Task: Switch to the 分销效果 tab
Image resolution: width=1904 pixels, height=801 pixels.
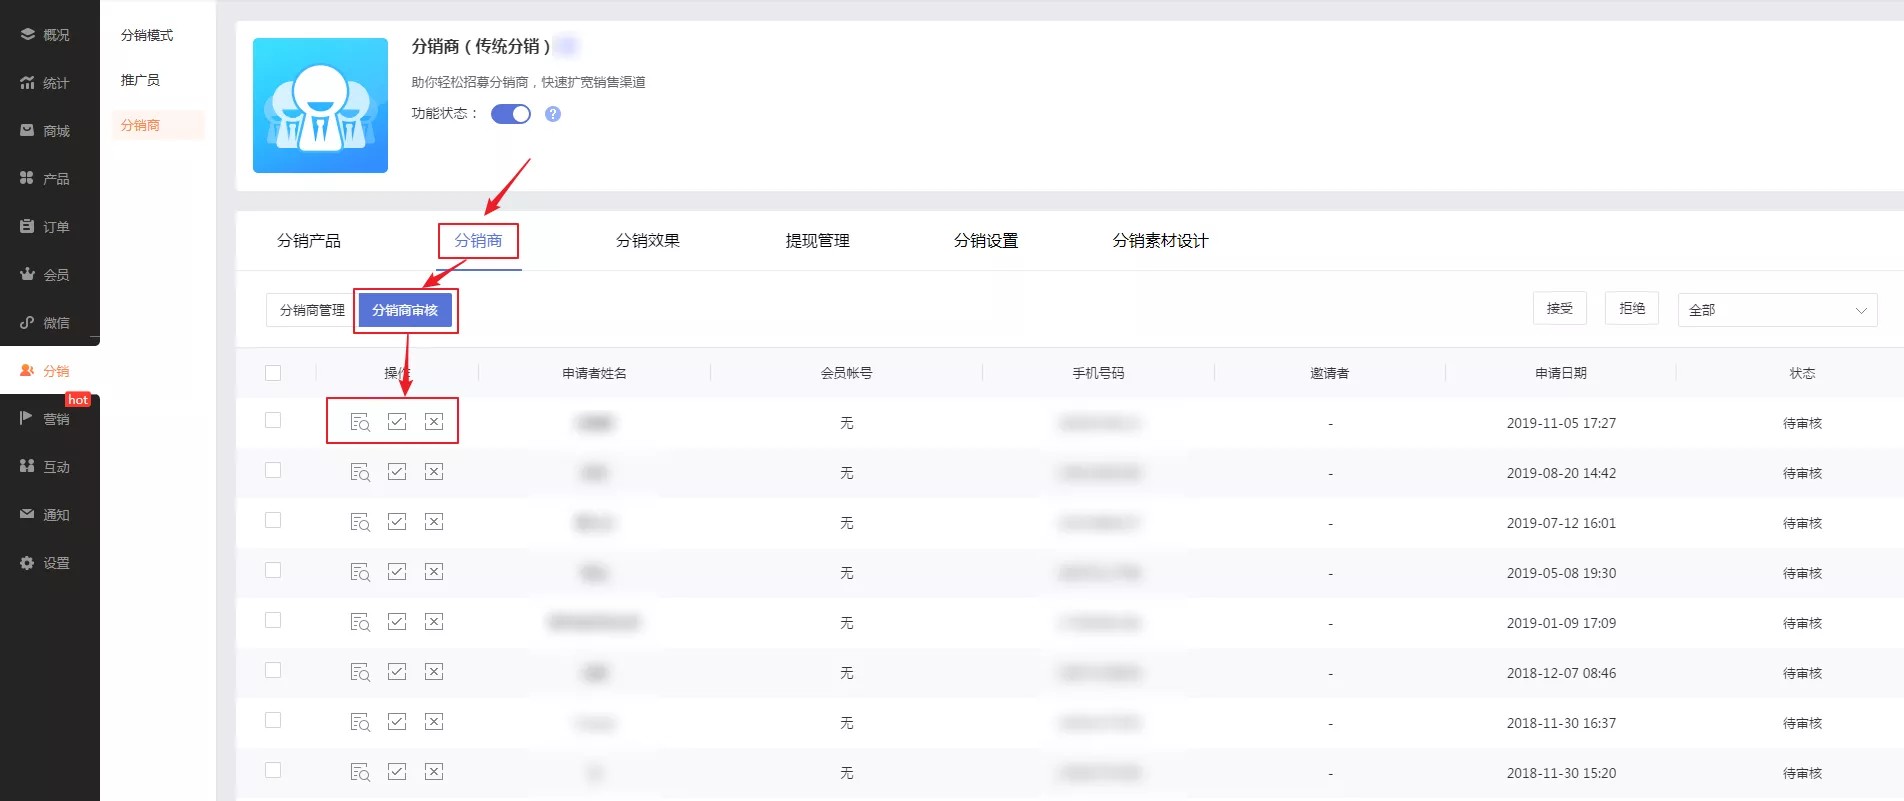Action: point(648,241)
